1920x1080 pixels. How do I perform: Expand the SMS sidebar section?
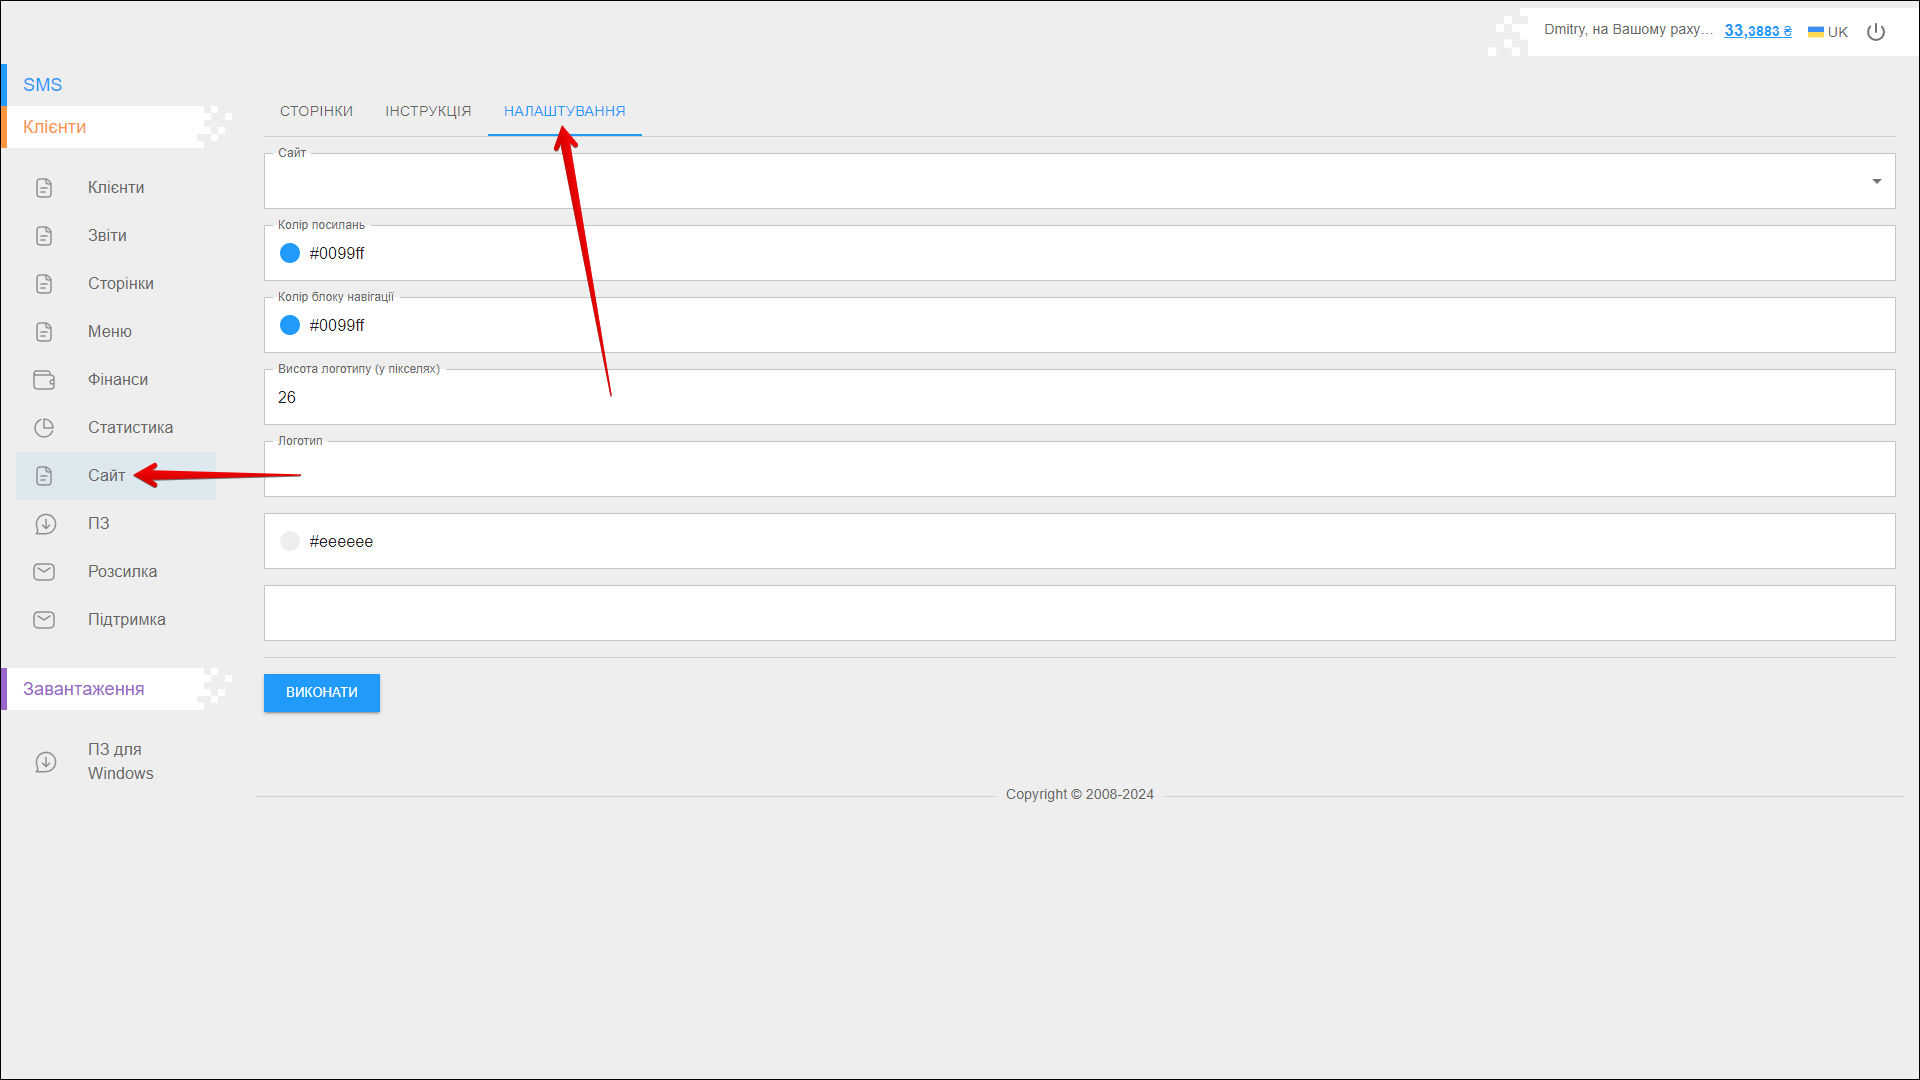[43, 85]
